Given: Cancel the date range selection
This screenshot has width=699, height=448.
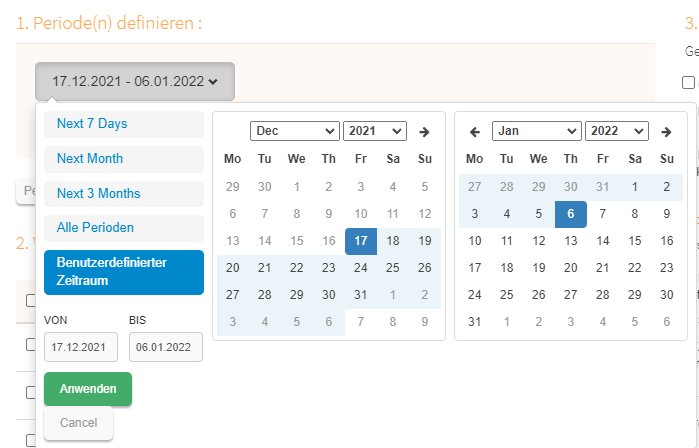Looking at the screenshot, I should [78, 423].
